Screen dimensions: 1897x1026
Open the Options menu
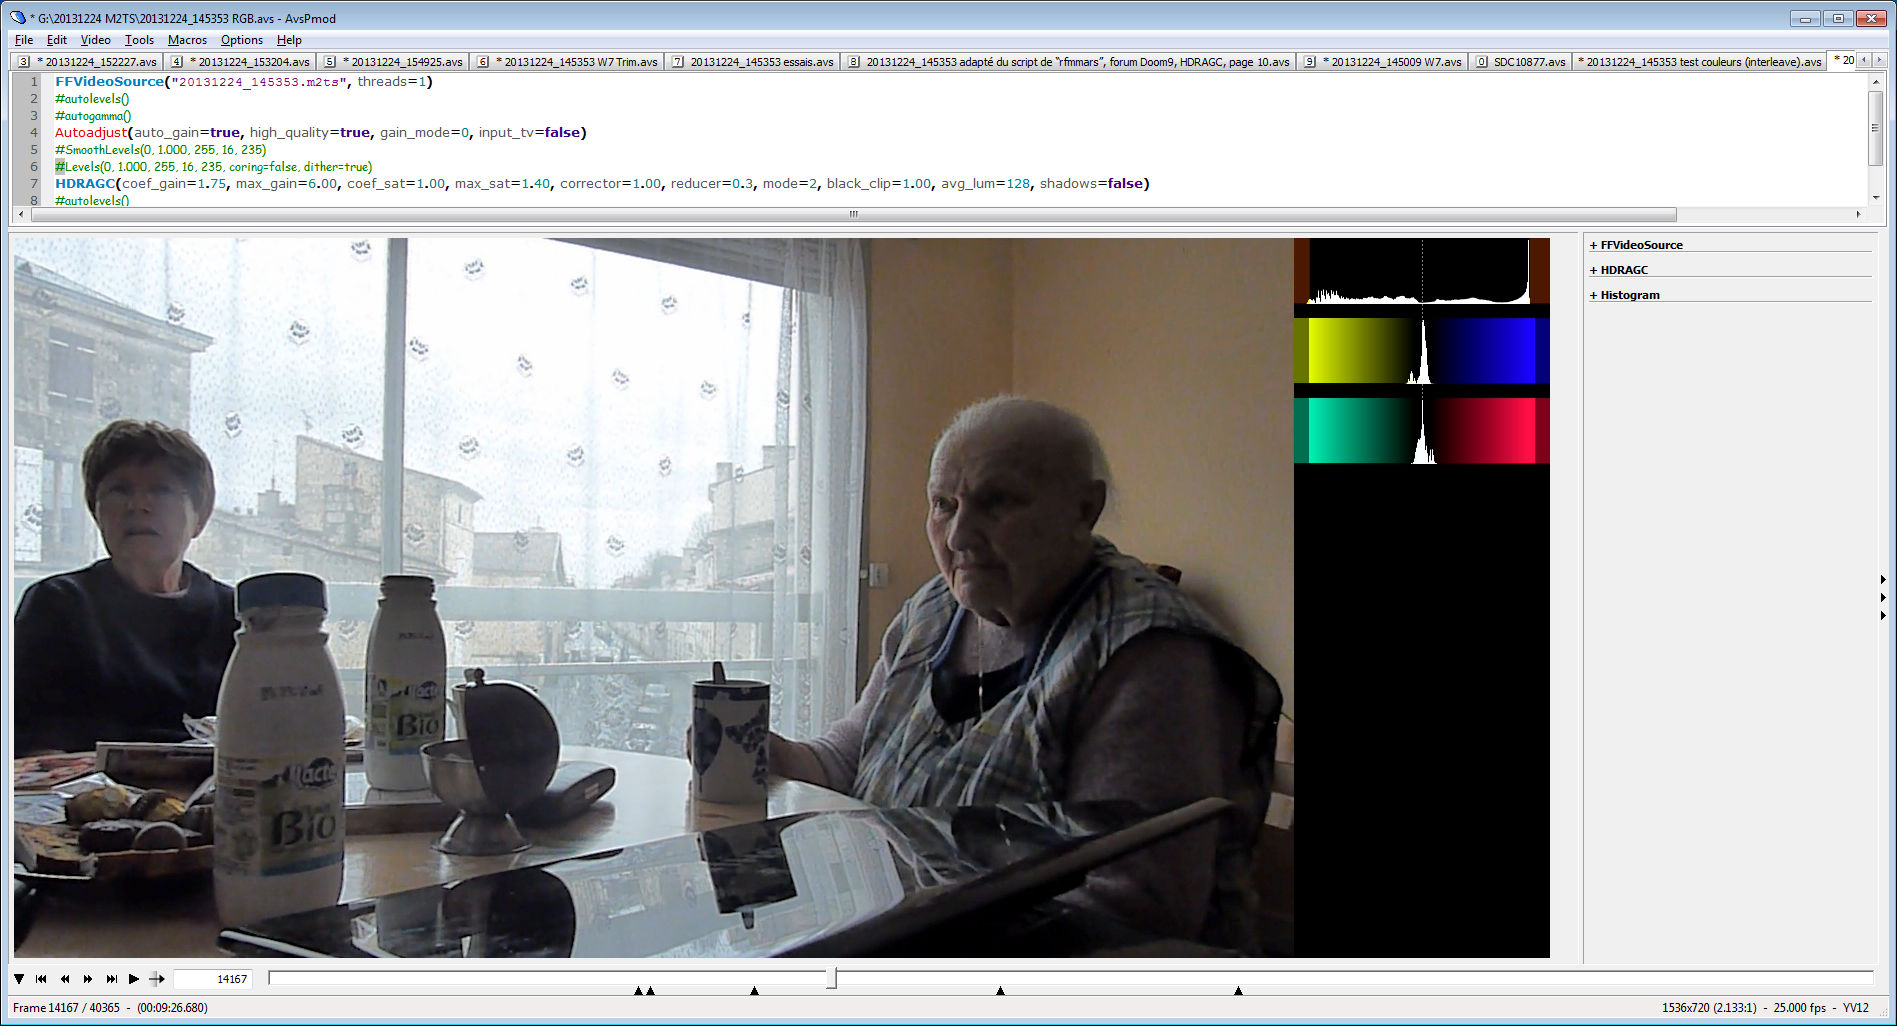(242, 40)
